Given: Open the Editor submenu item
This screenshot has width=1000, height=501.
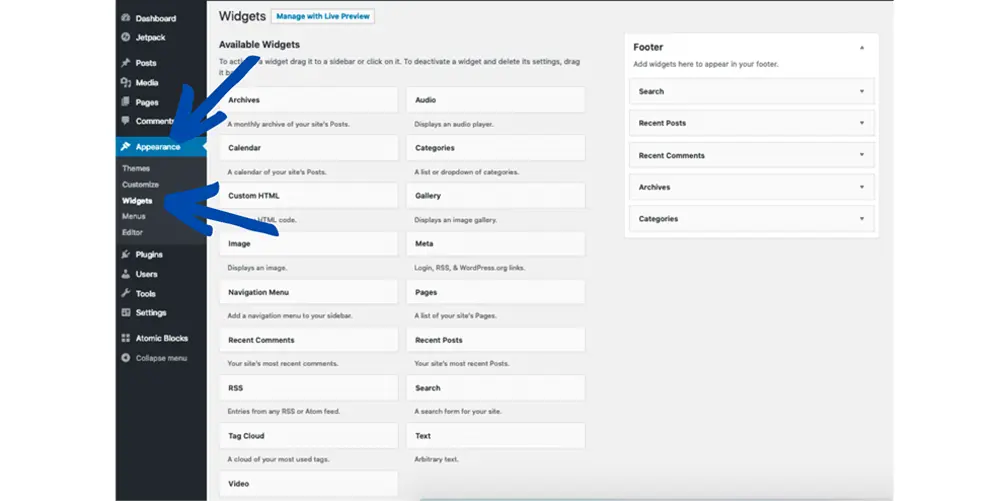Looking at the screenshot, I should pyautogui.click(x=132, y=232).
